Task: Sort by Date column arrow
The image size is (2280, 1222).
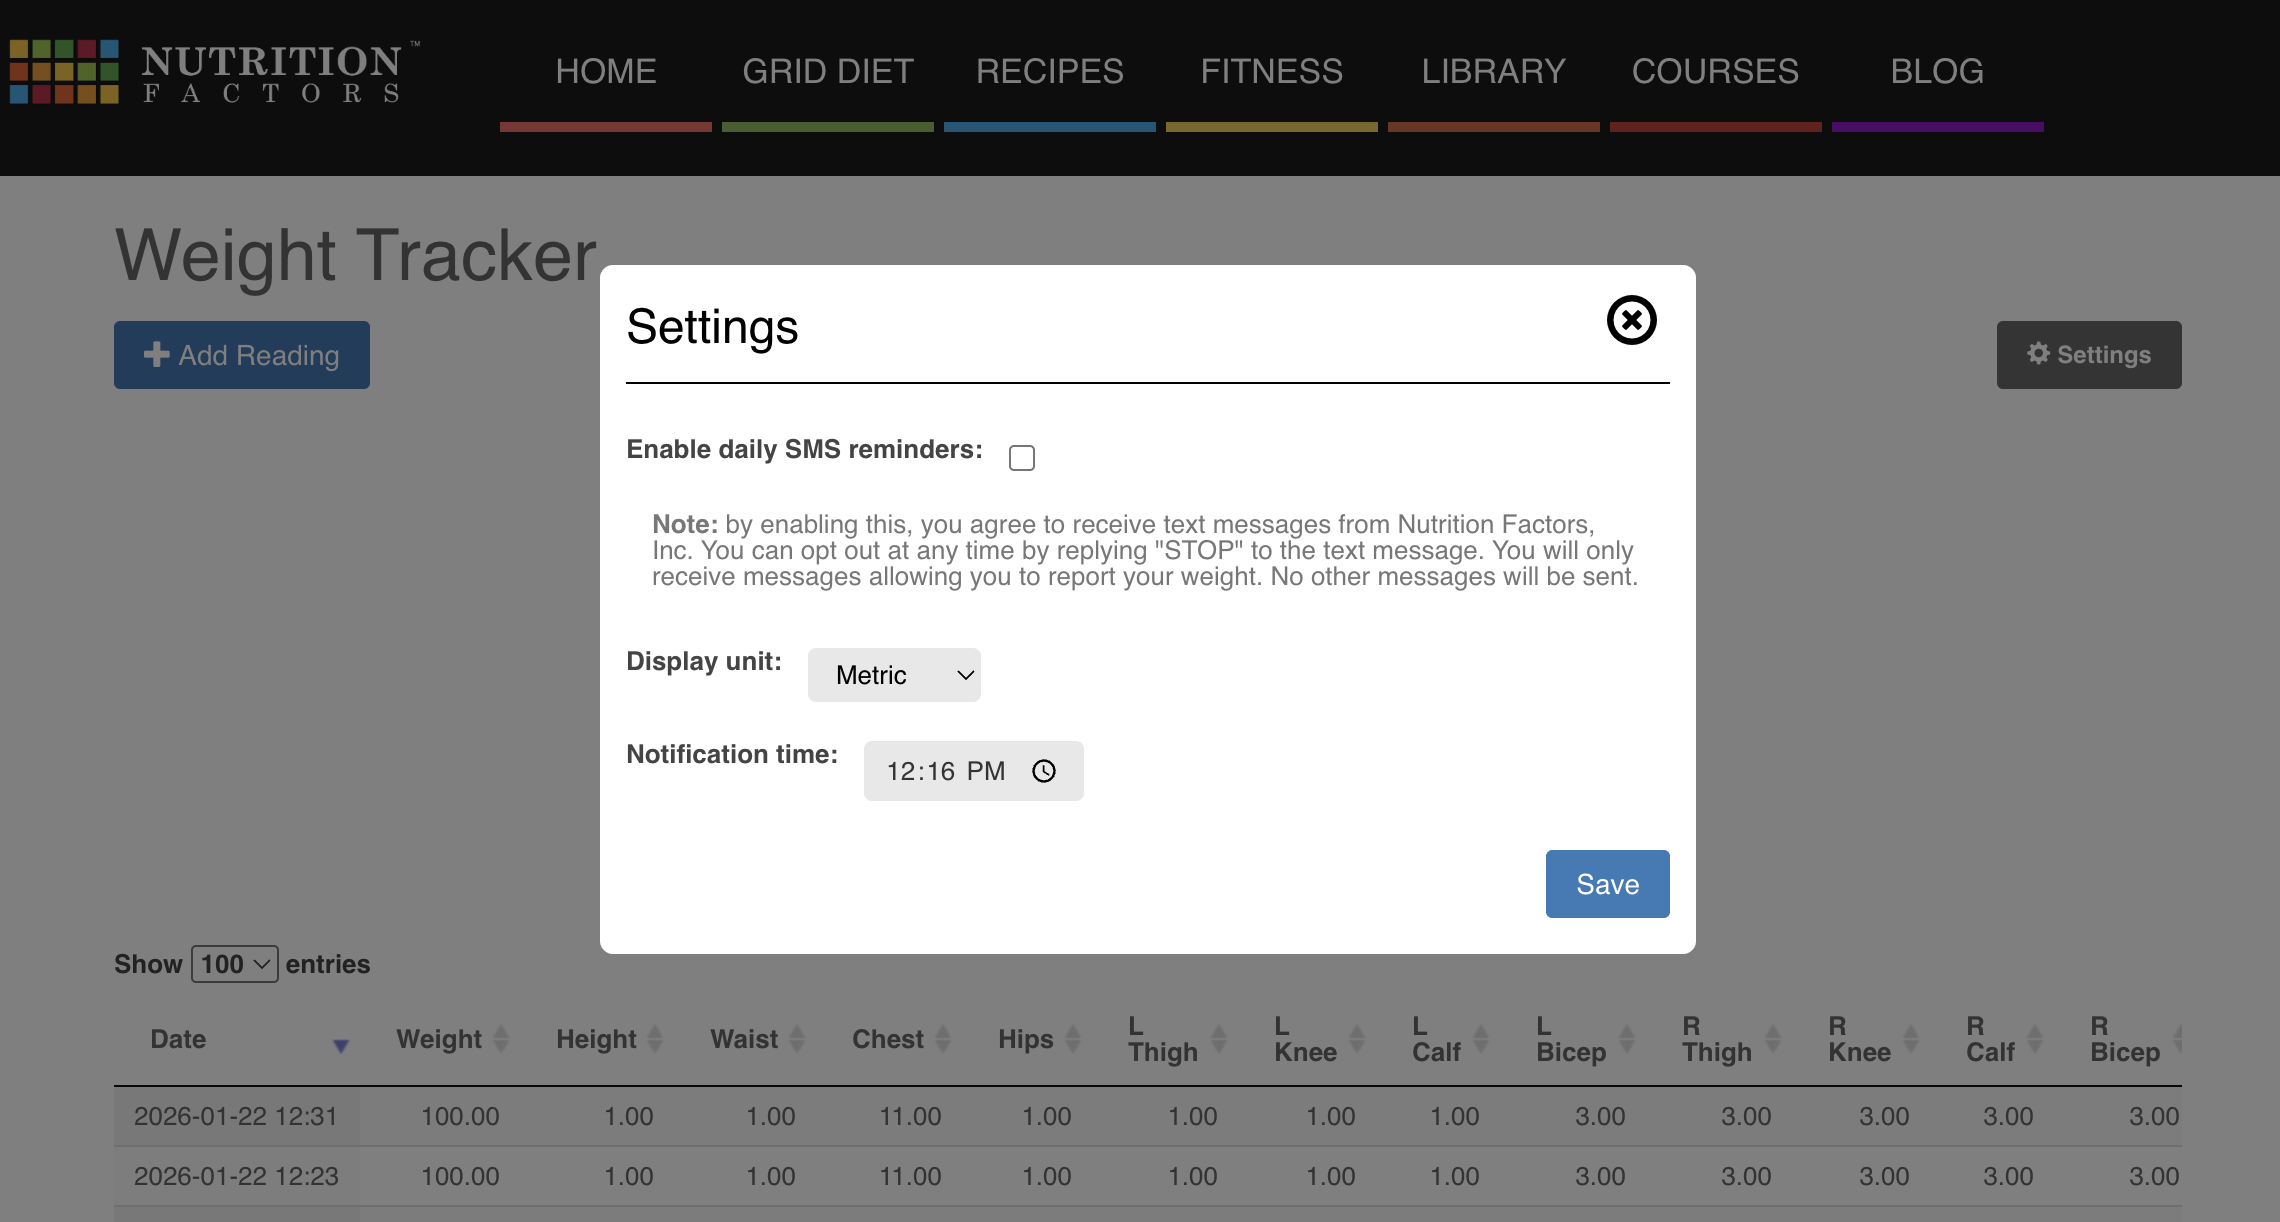Action: (340, 1045)
